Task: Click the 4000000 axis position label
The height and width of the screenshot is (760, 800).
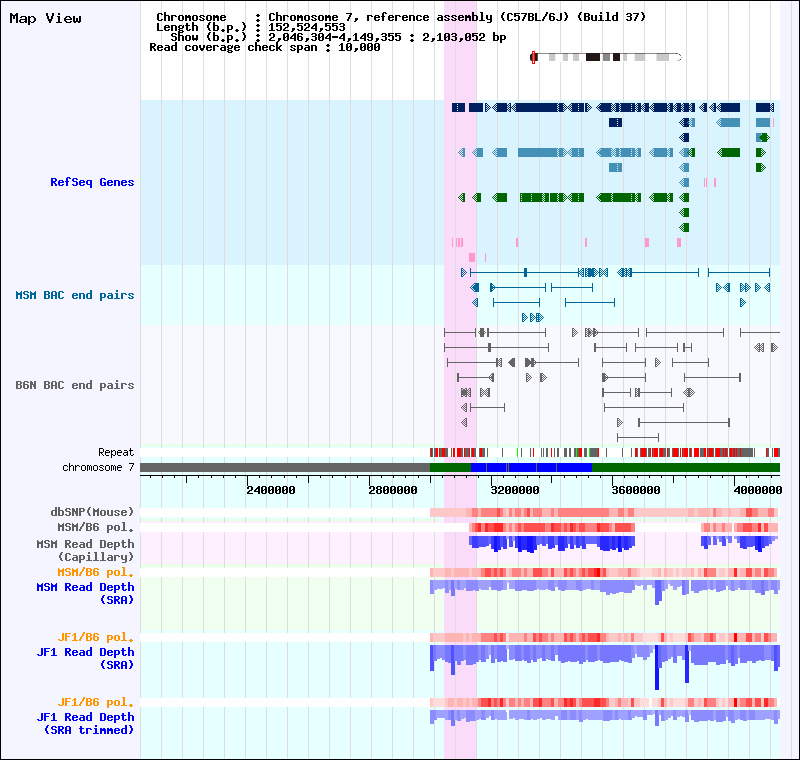Action: pos(758,490)
